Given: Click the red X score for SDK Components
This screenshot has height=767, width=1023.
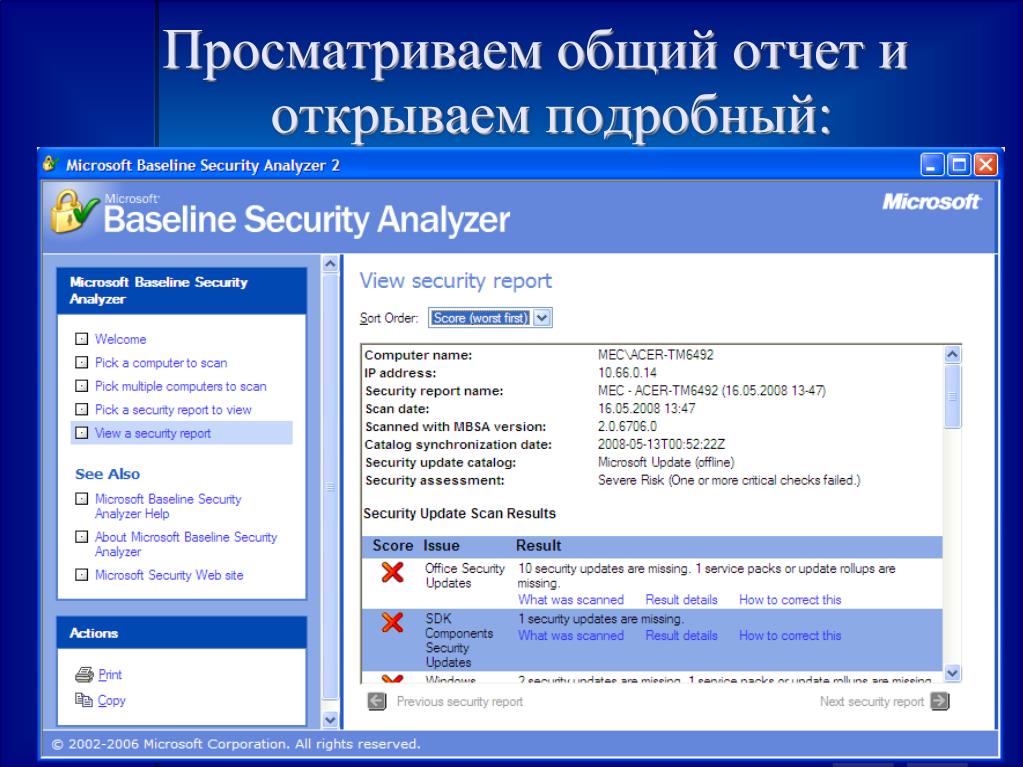Looking at the screenshot, I should click(x=392, y=622).
